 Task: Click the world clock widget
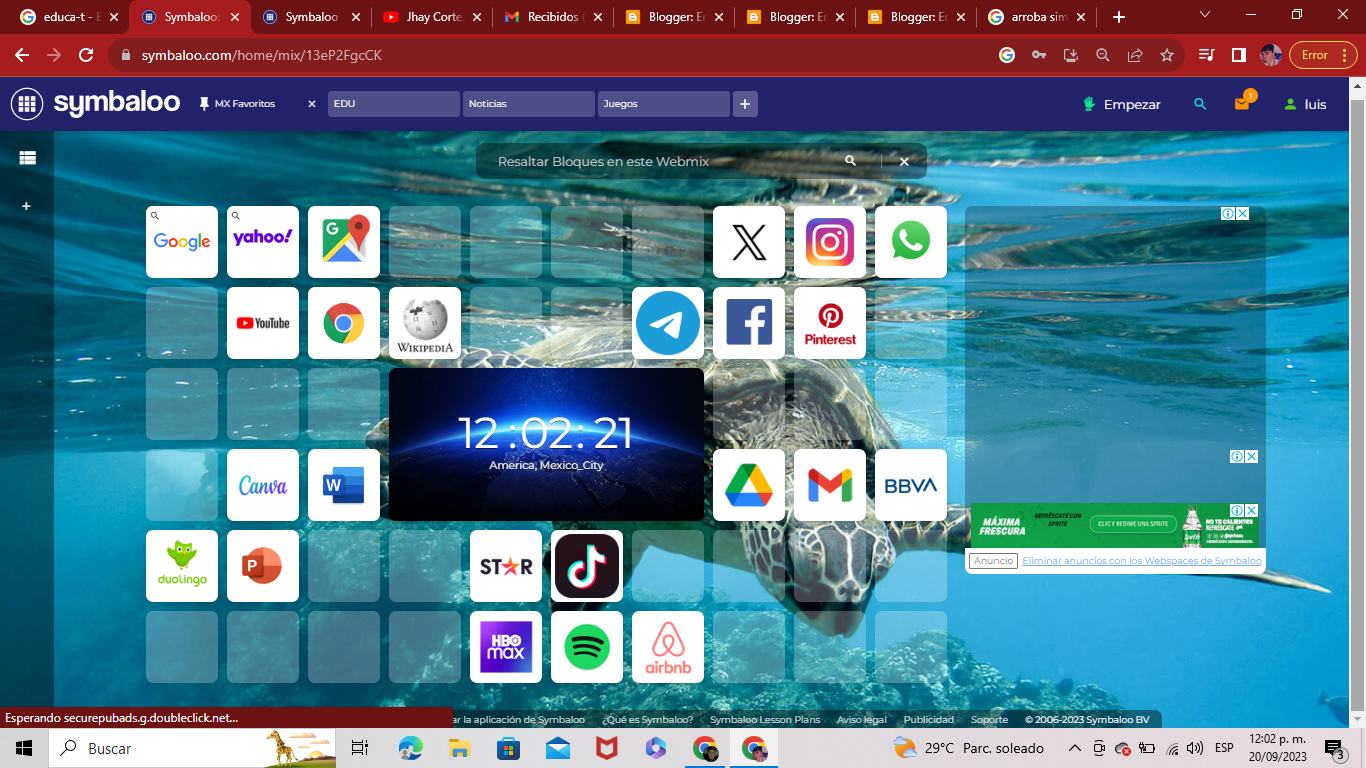(x=546, y=444)
